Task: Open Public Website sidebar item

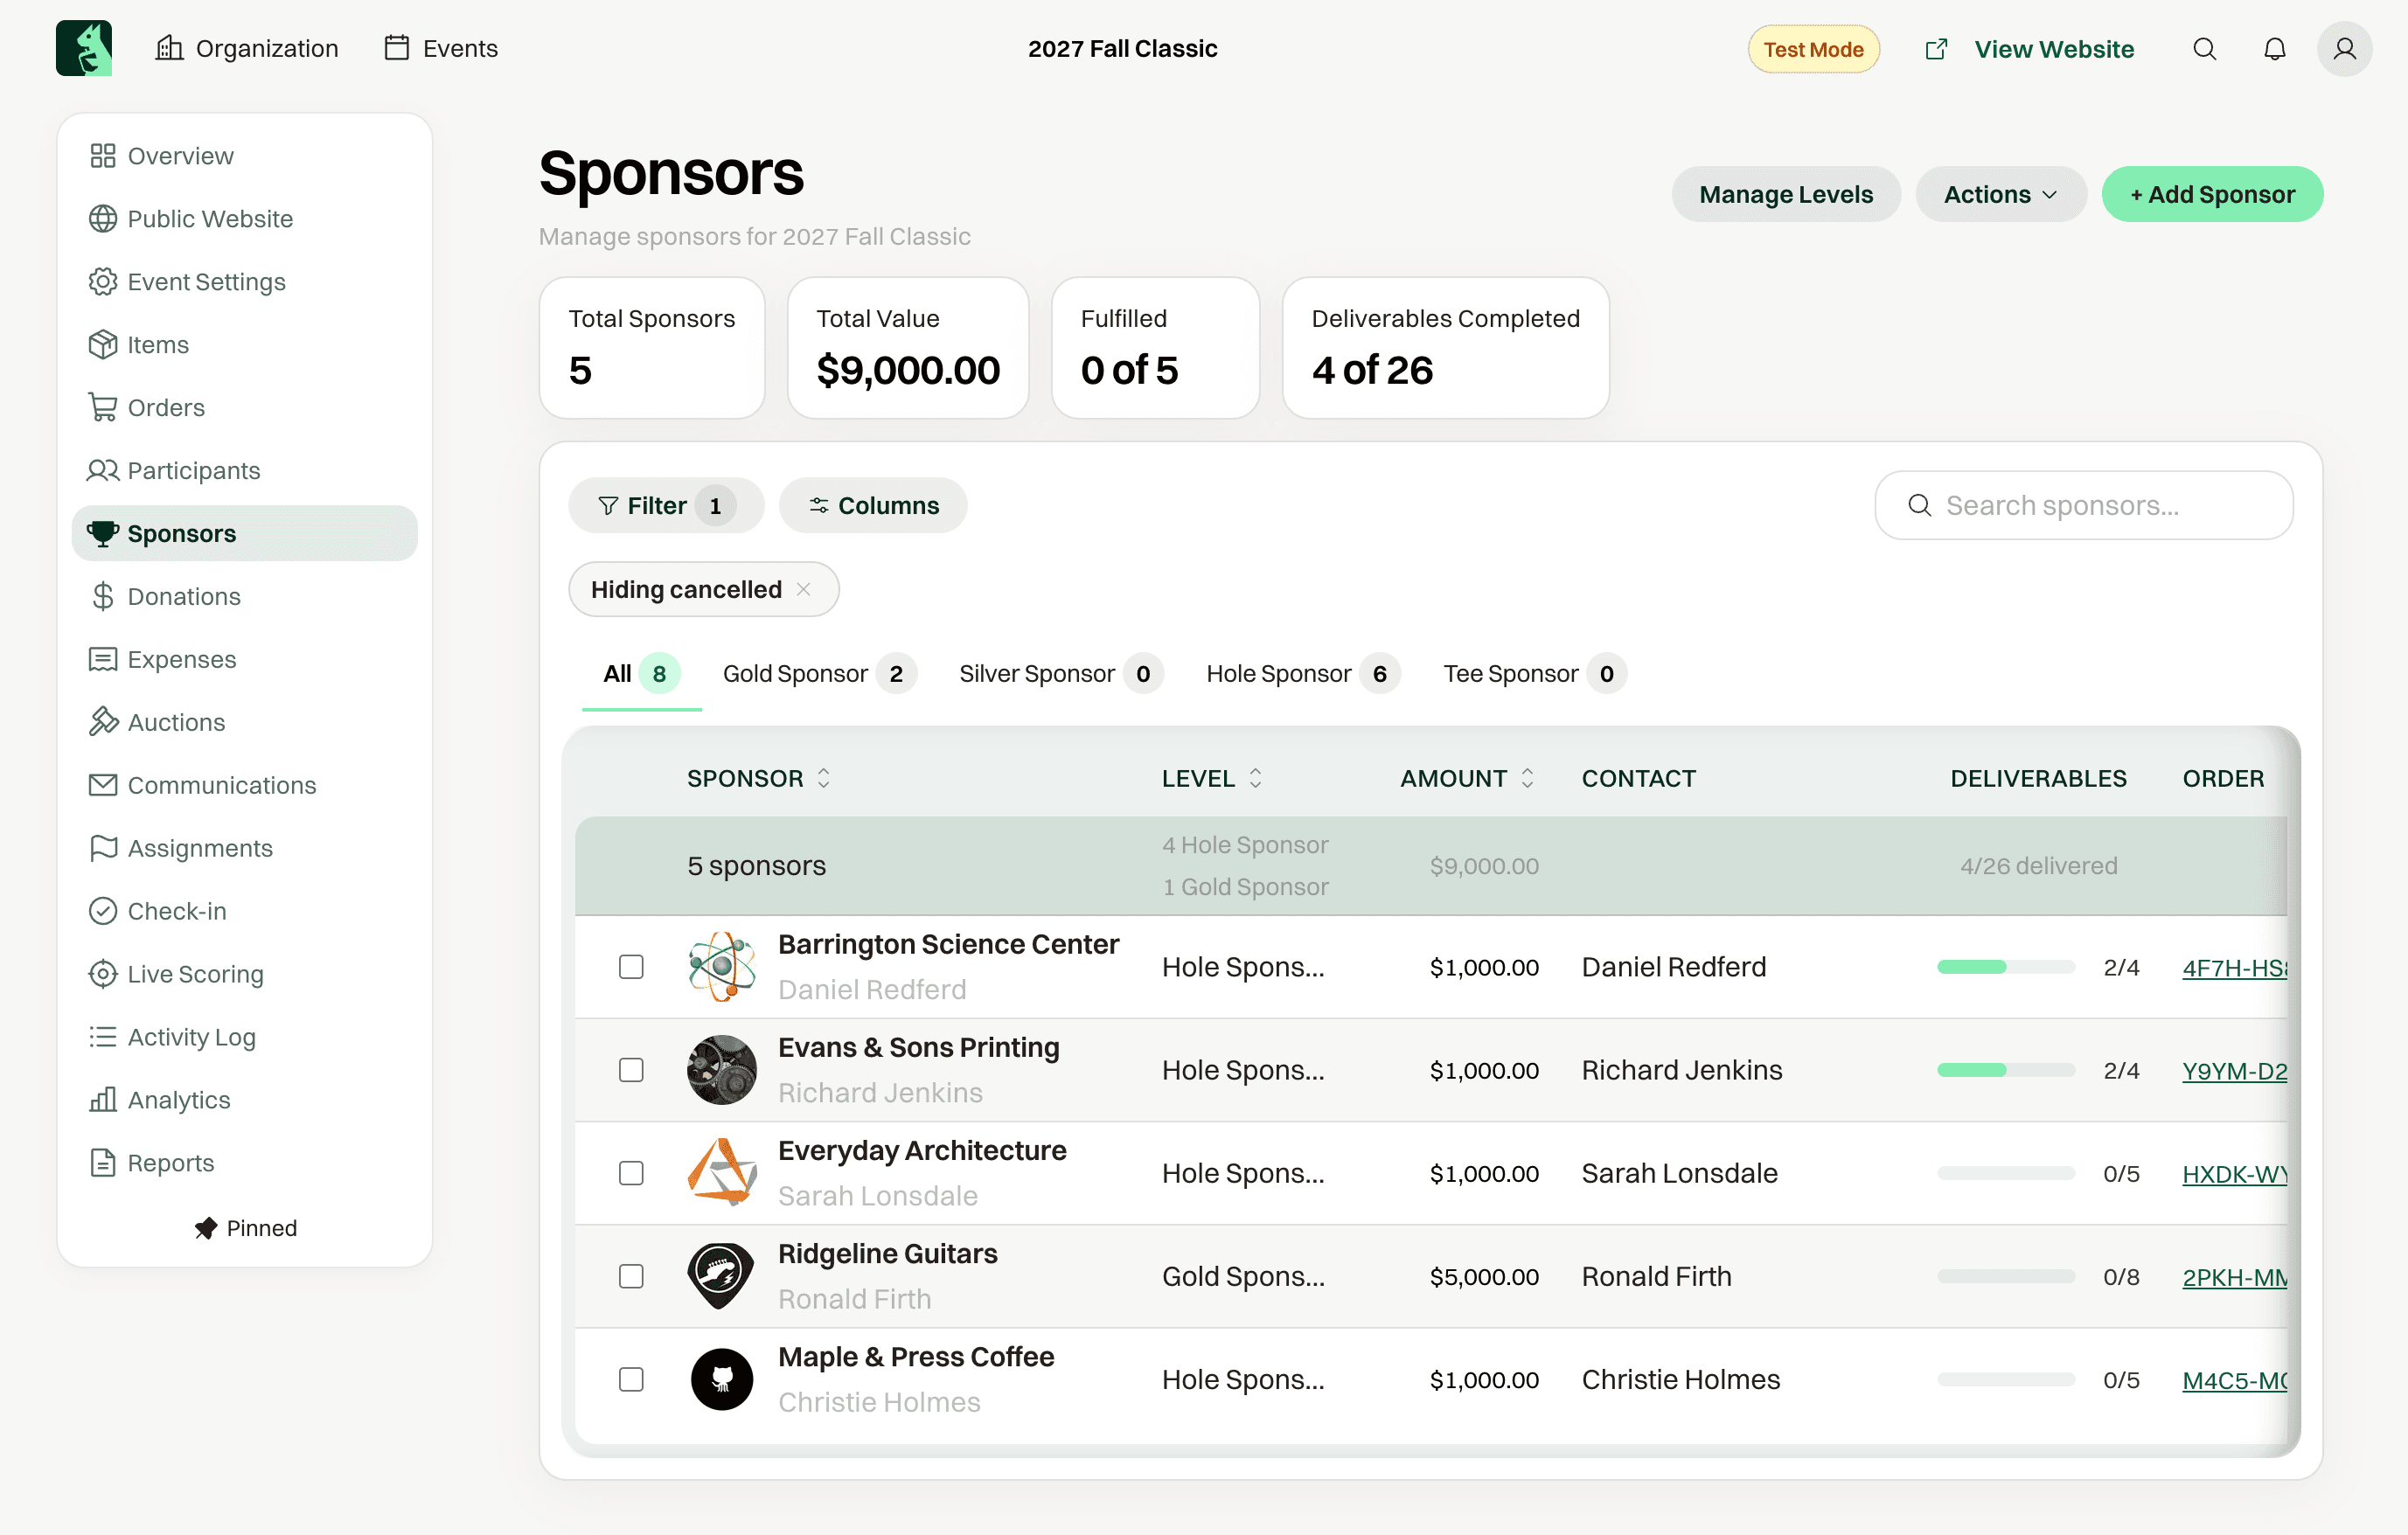Action: click(x=245, y=219)
